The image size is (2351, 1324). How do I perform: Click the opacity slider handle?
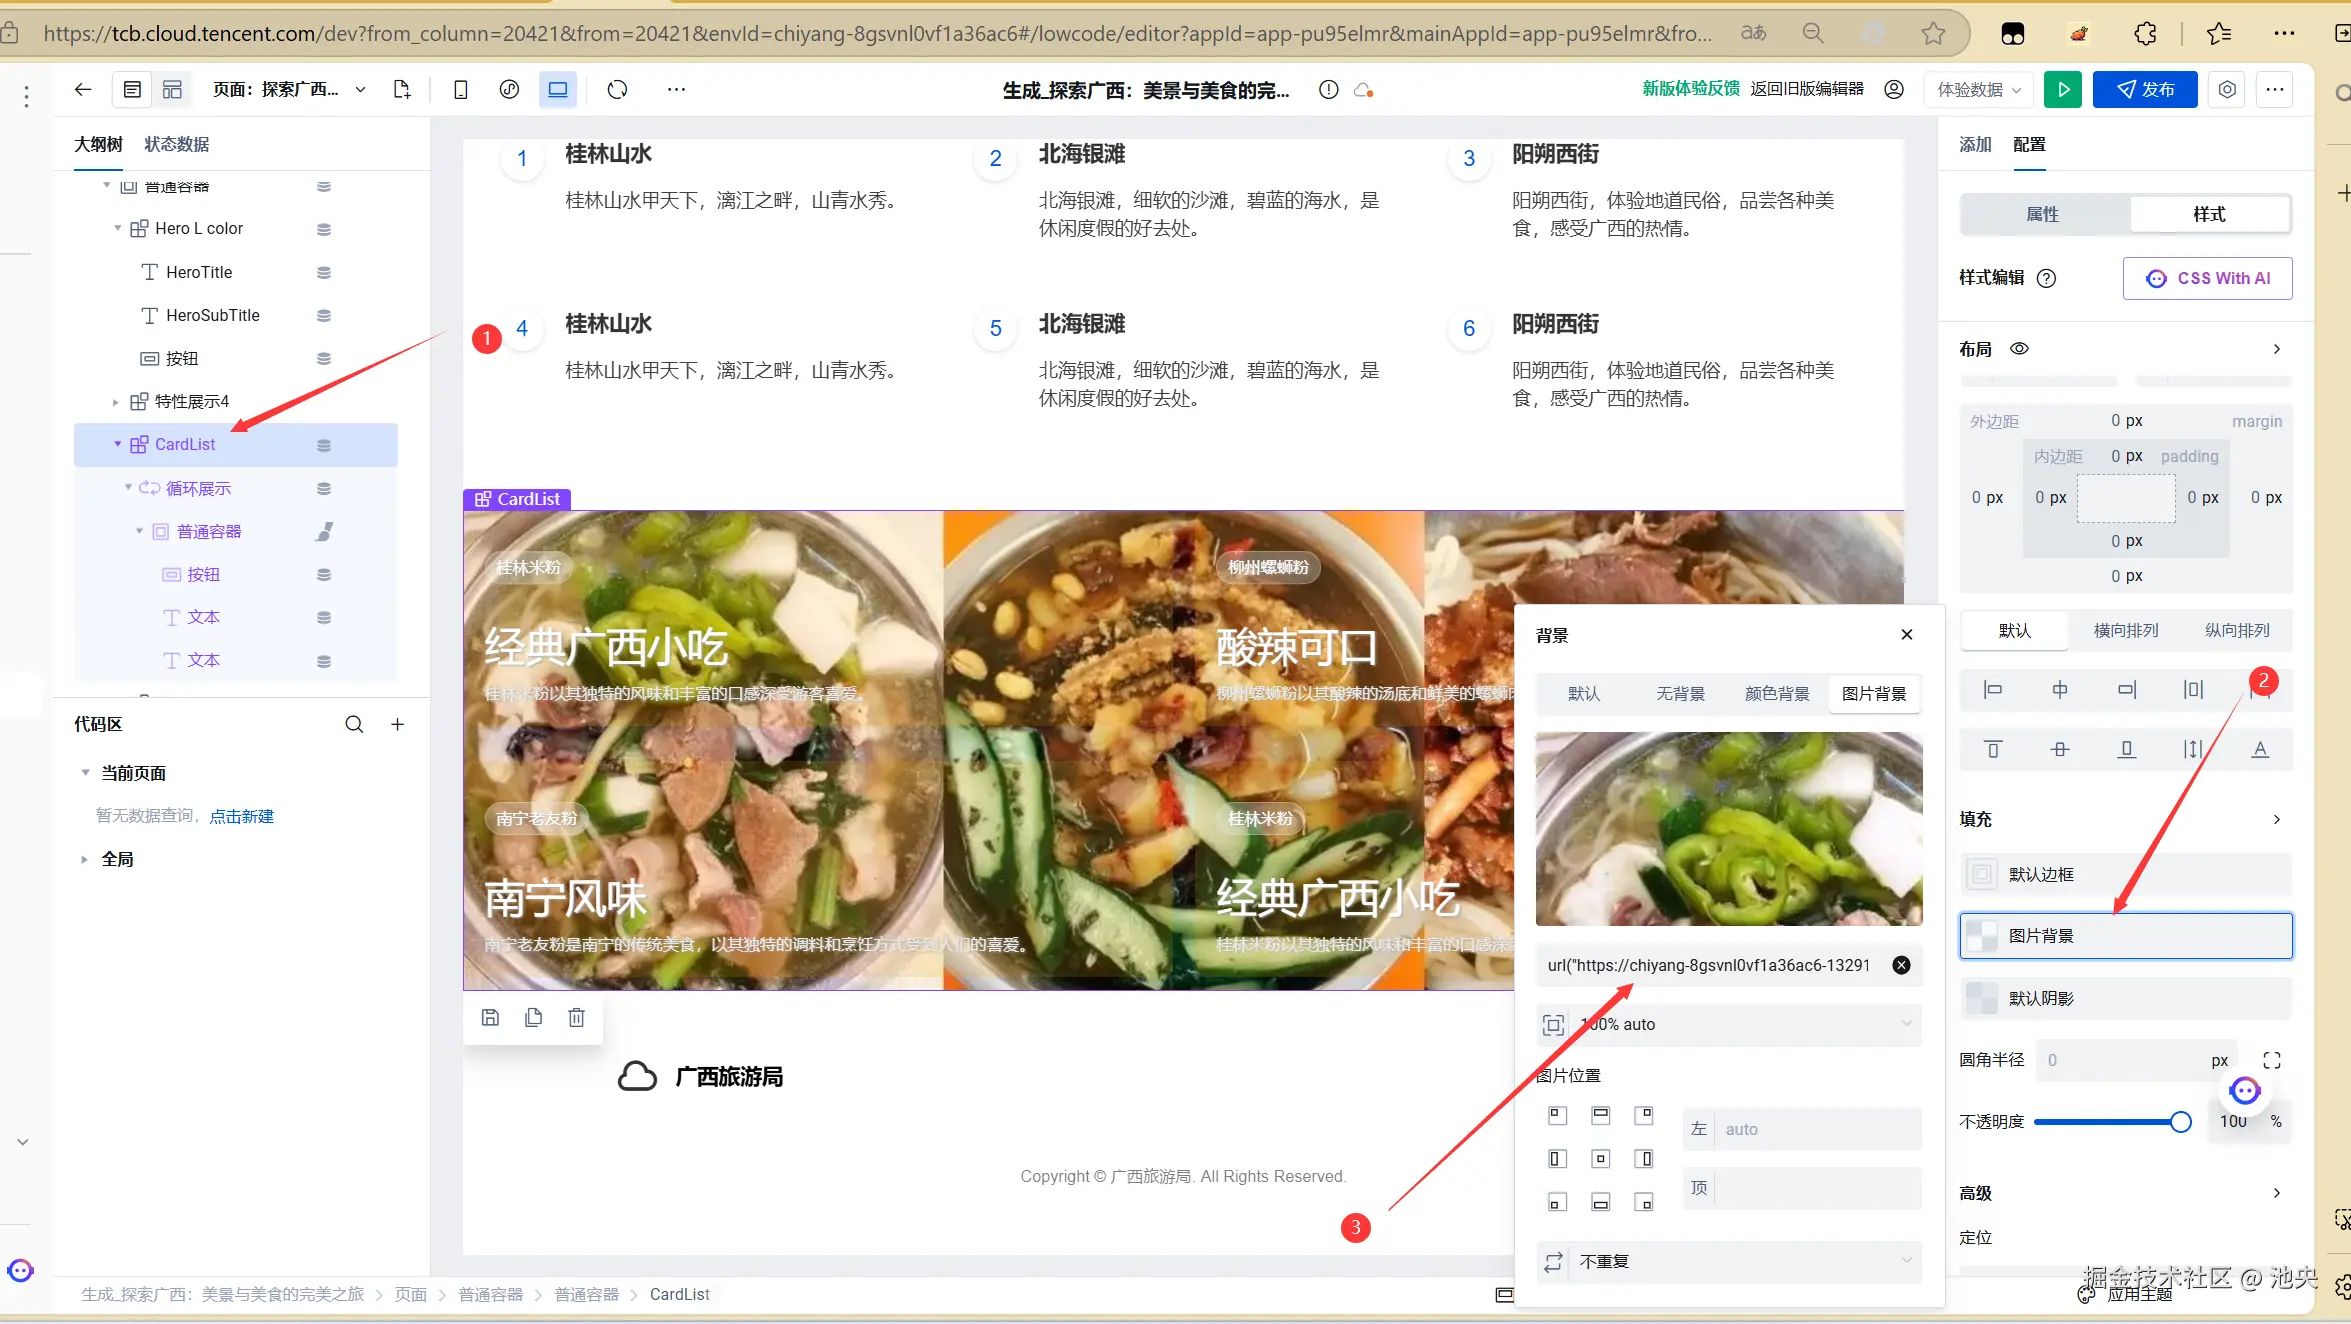[x=2180, y=1122]
